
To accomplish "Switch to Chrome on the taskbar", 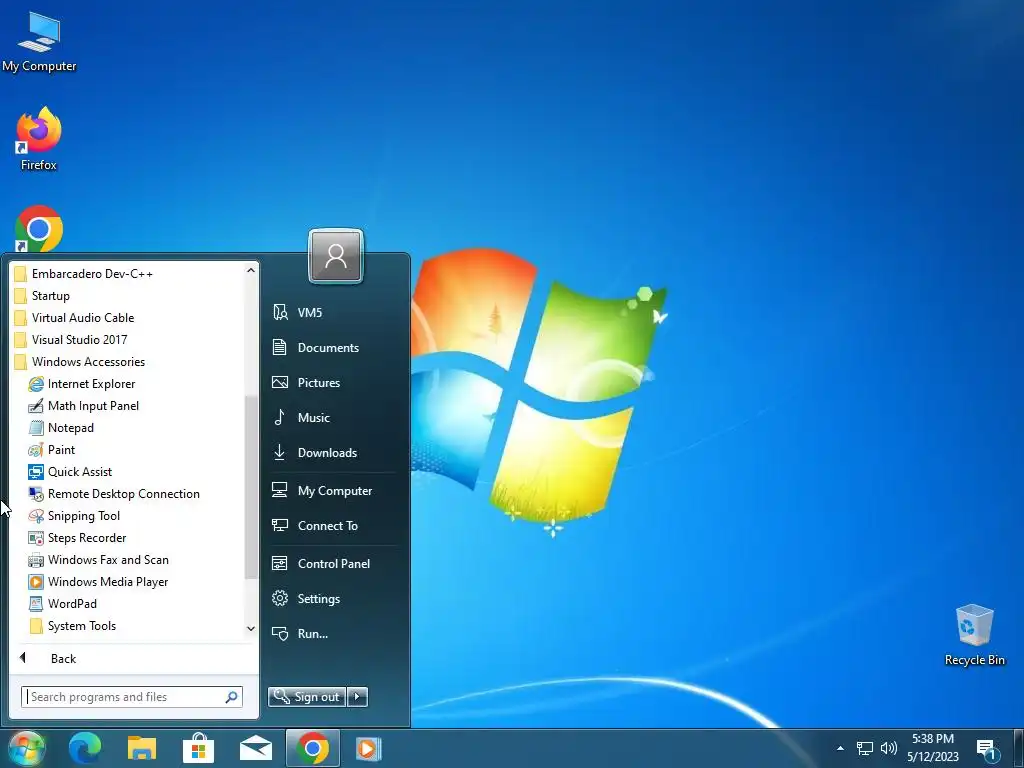I will [312, 748].
